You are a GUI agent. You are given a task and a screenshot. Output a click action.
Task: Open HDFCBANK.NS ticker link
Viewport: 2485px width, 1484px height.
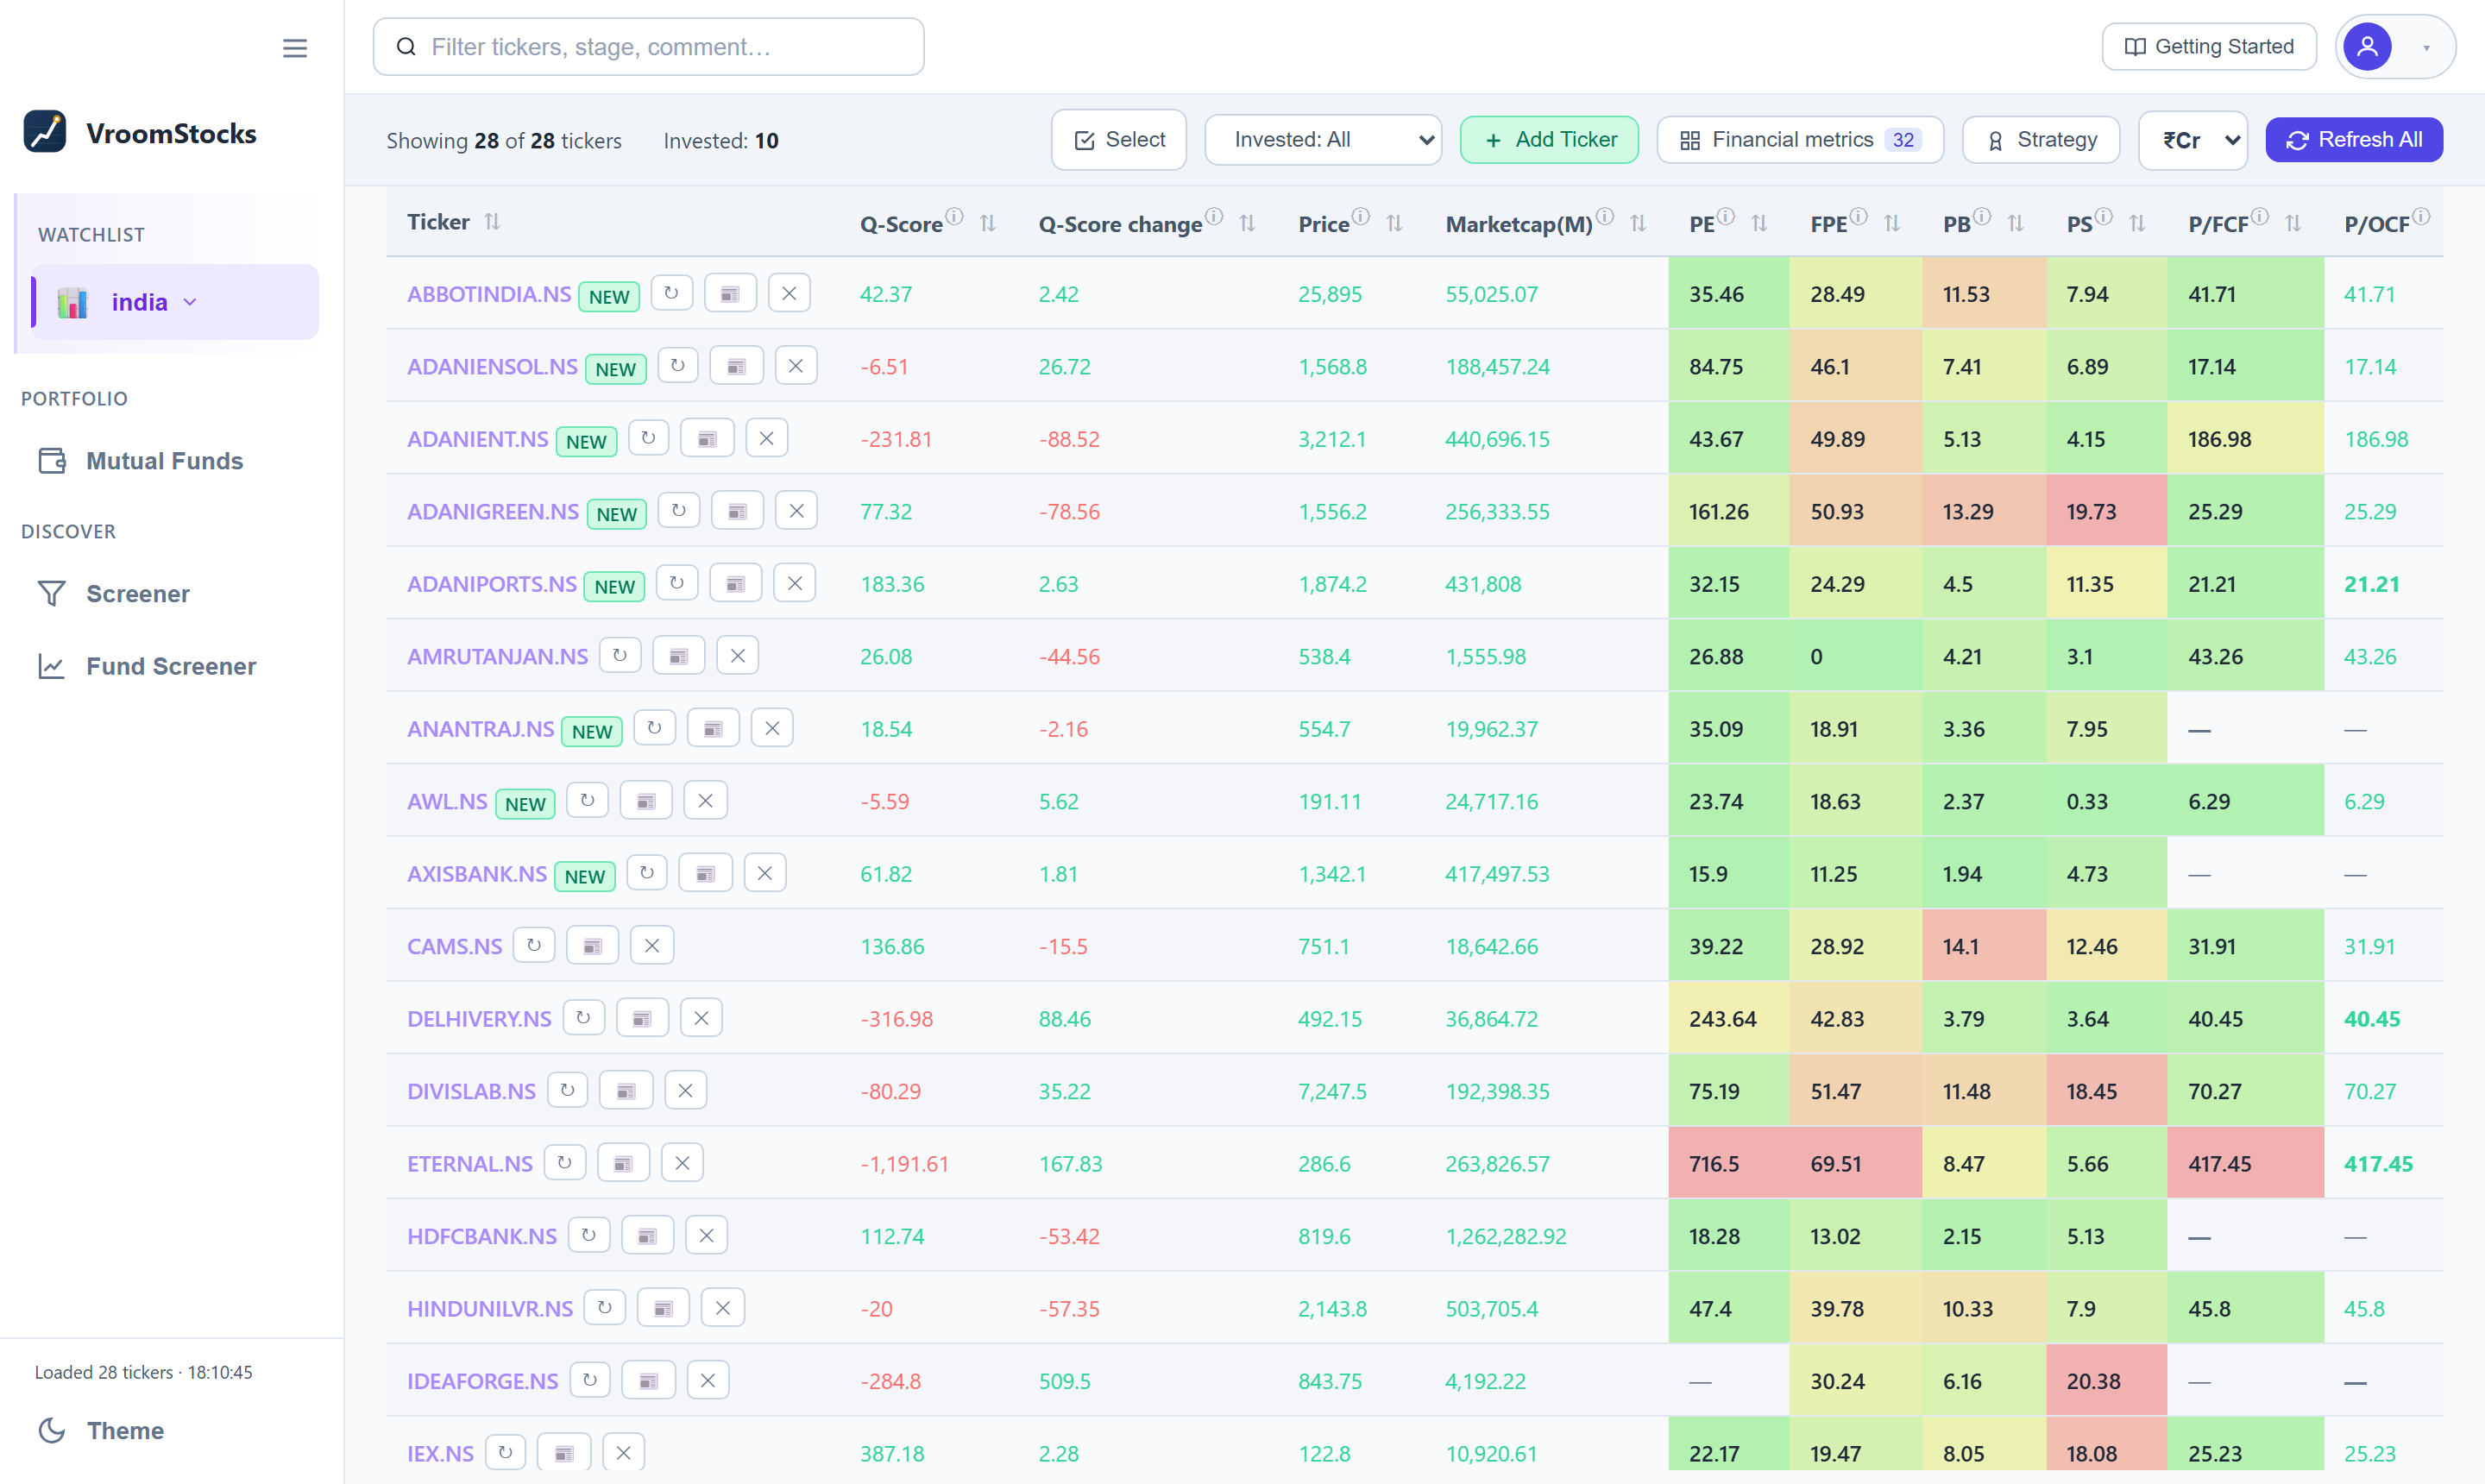(482, 1237)
